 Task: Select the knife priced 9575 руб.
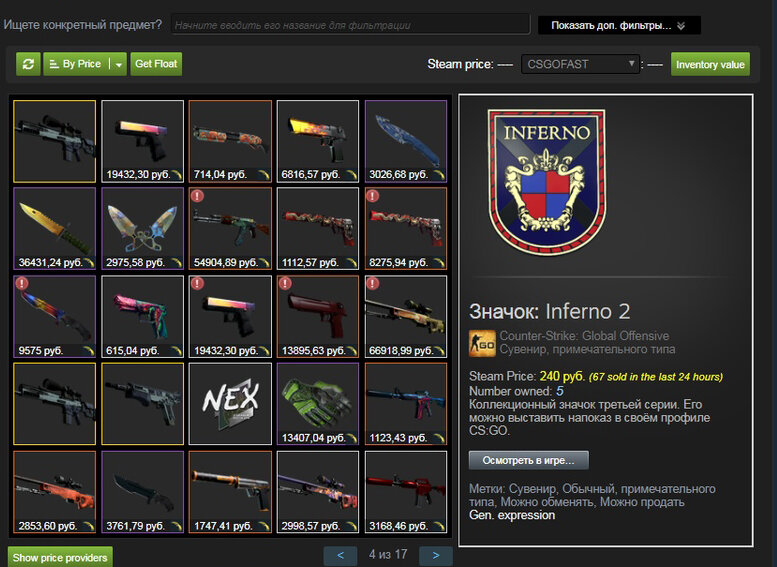tap(55, 317)
